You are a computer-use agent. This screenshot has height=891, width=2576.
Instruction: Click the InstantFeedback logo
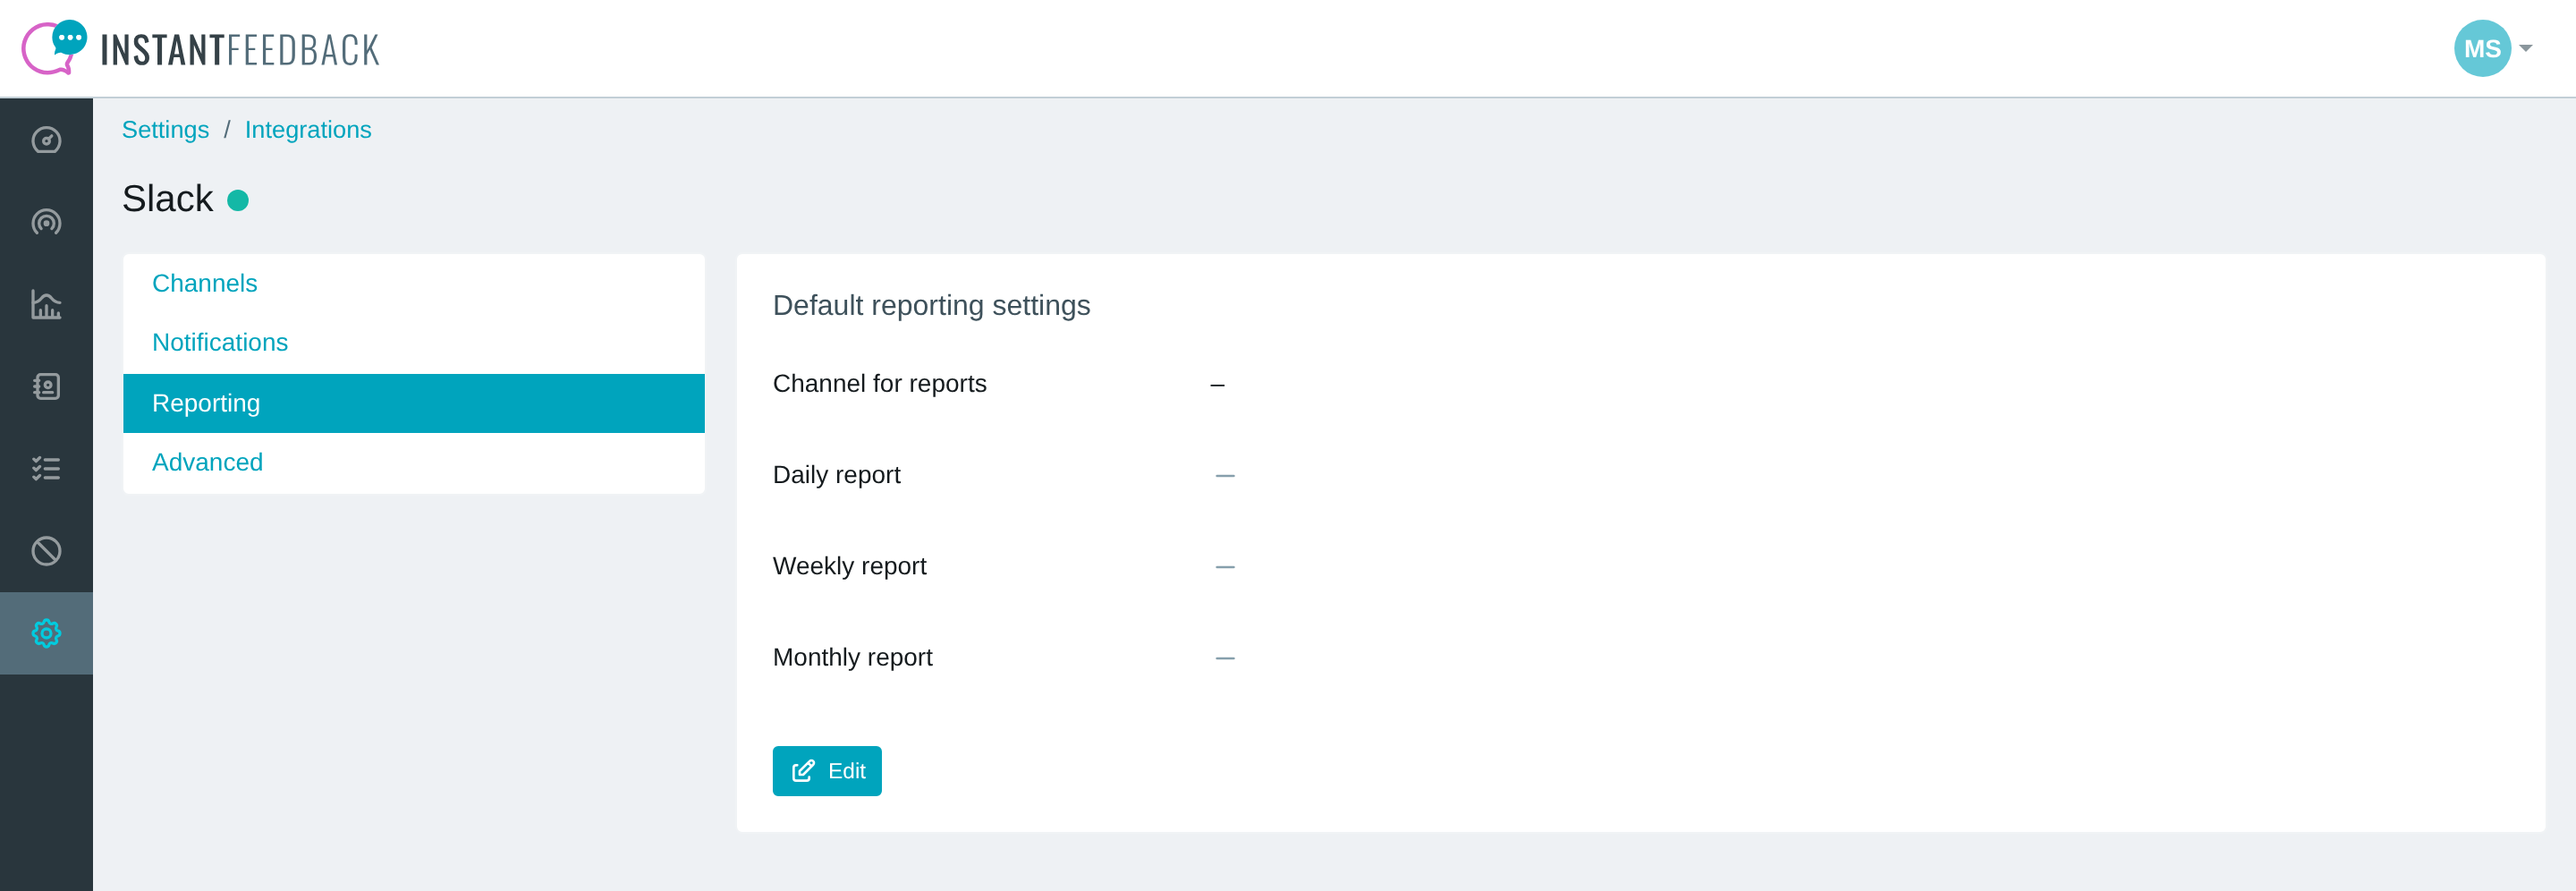[x=200, y=48]
